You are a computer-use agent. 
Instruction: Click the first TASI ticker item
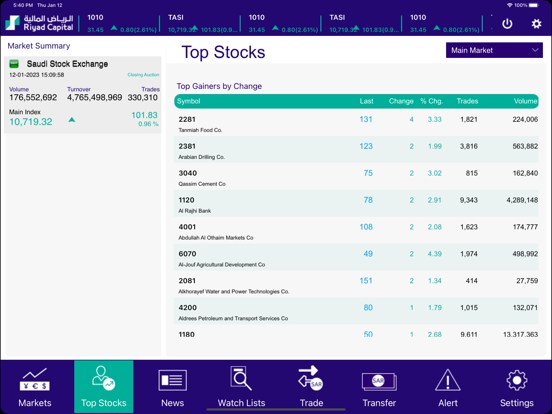202,24
